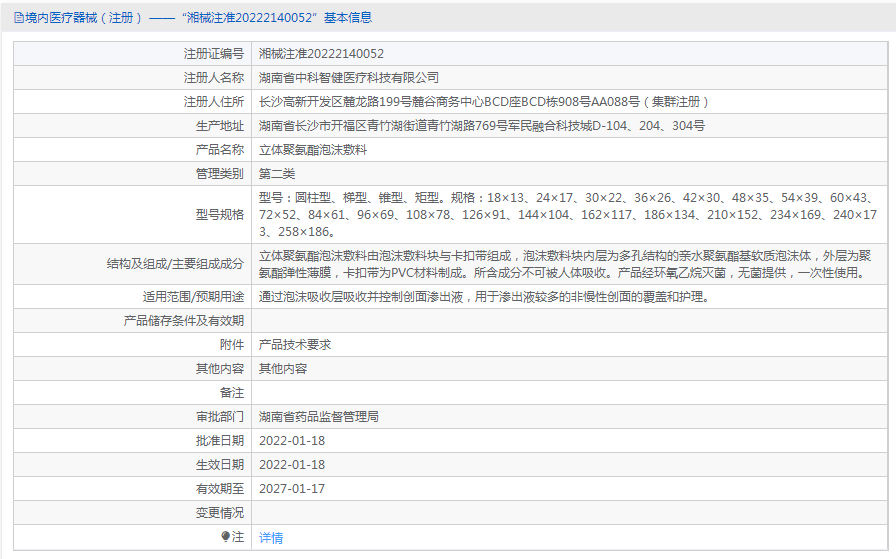Click the 有效期至 label
Image resolution: width=896 pixels, height=559 pixels.
(219, 489)
